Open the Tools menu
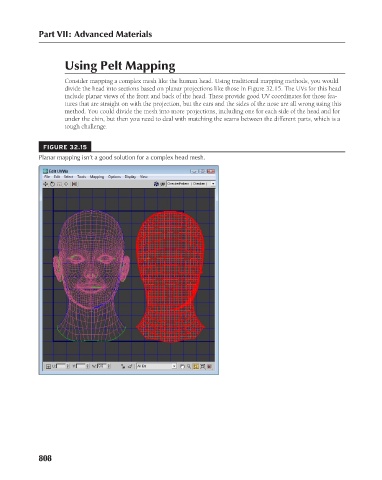Image resolution: width=382 pixels, height=480 pixels. pyautogui.click(x=82, y=177)
